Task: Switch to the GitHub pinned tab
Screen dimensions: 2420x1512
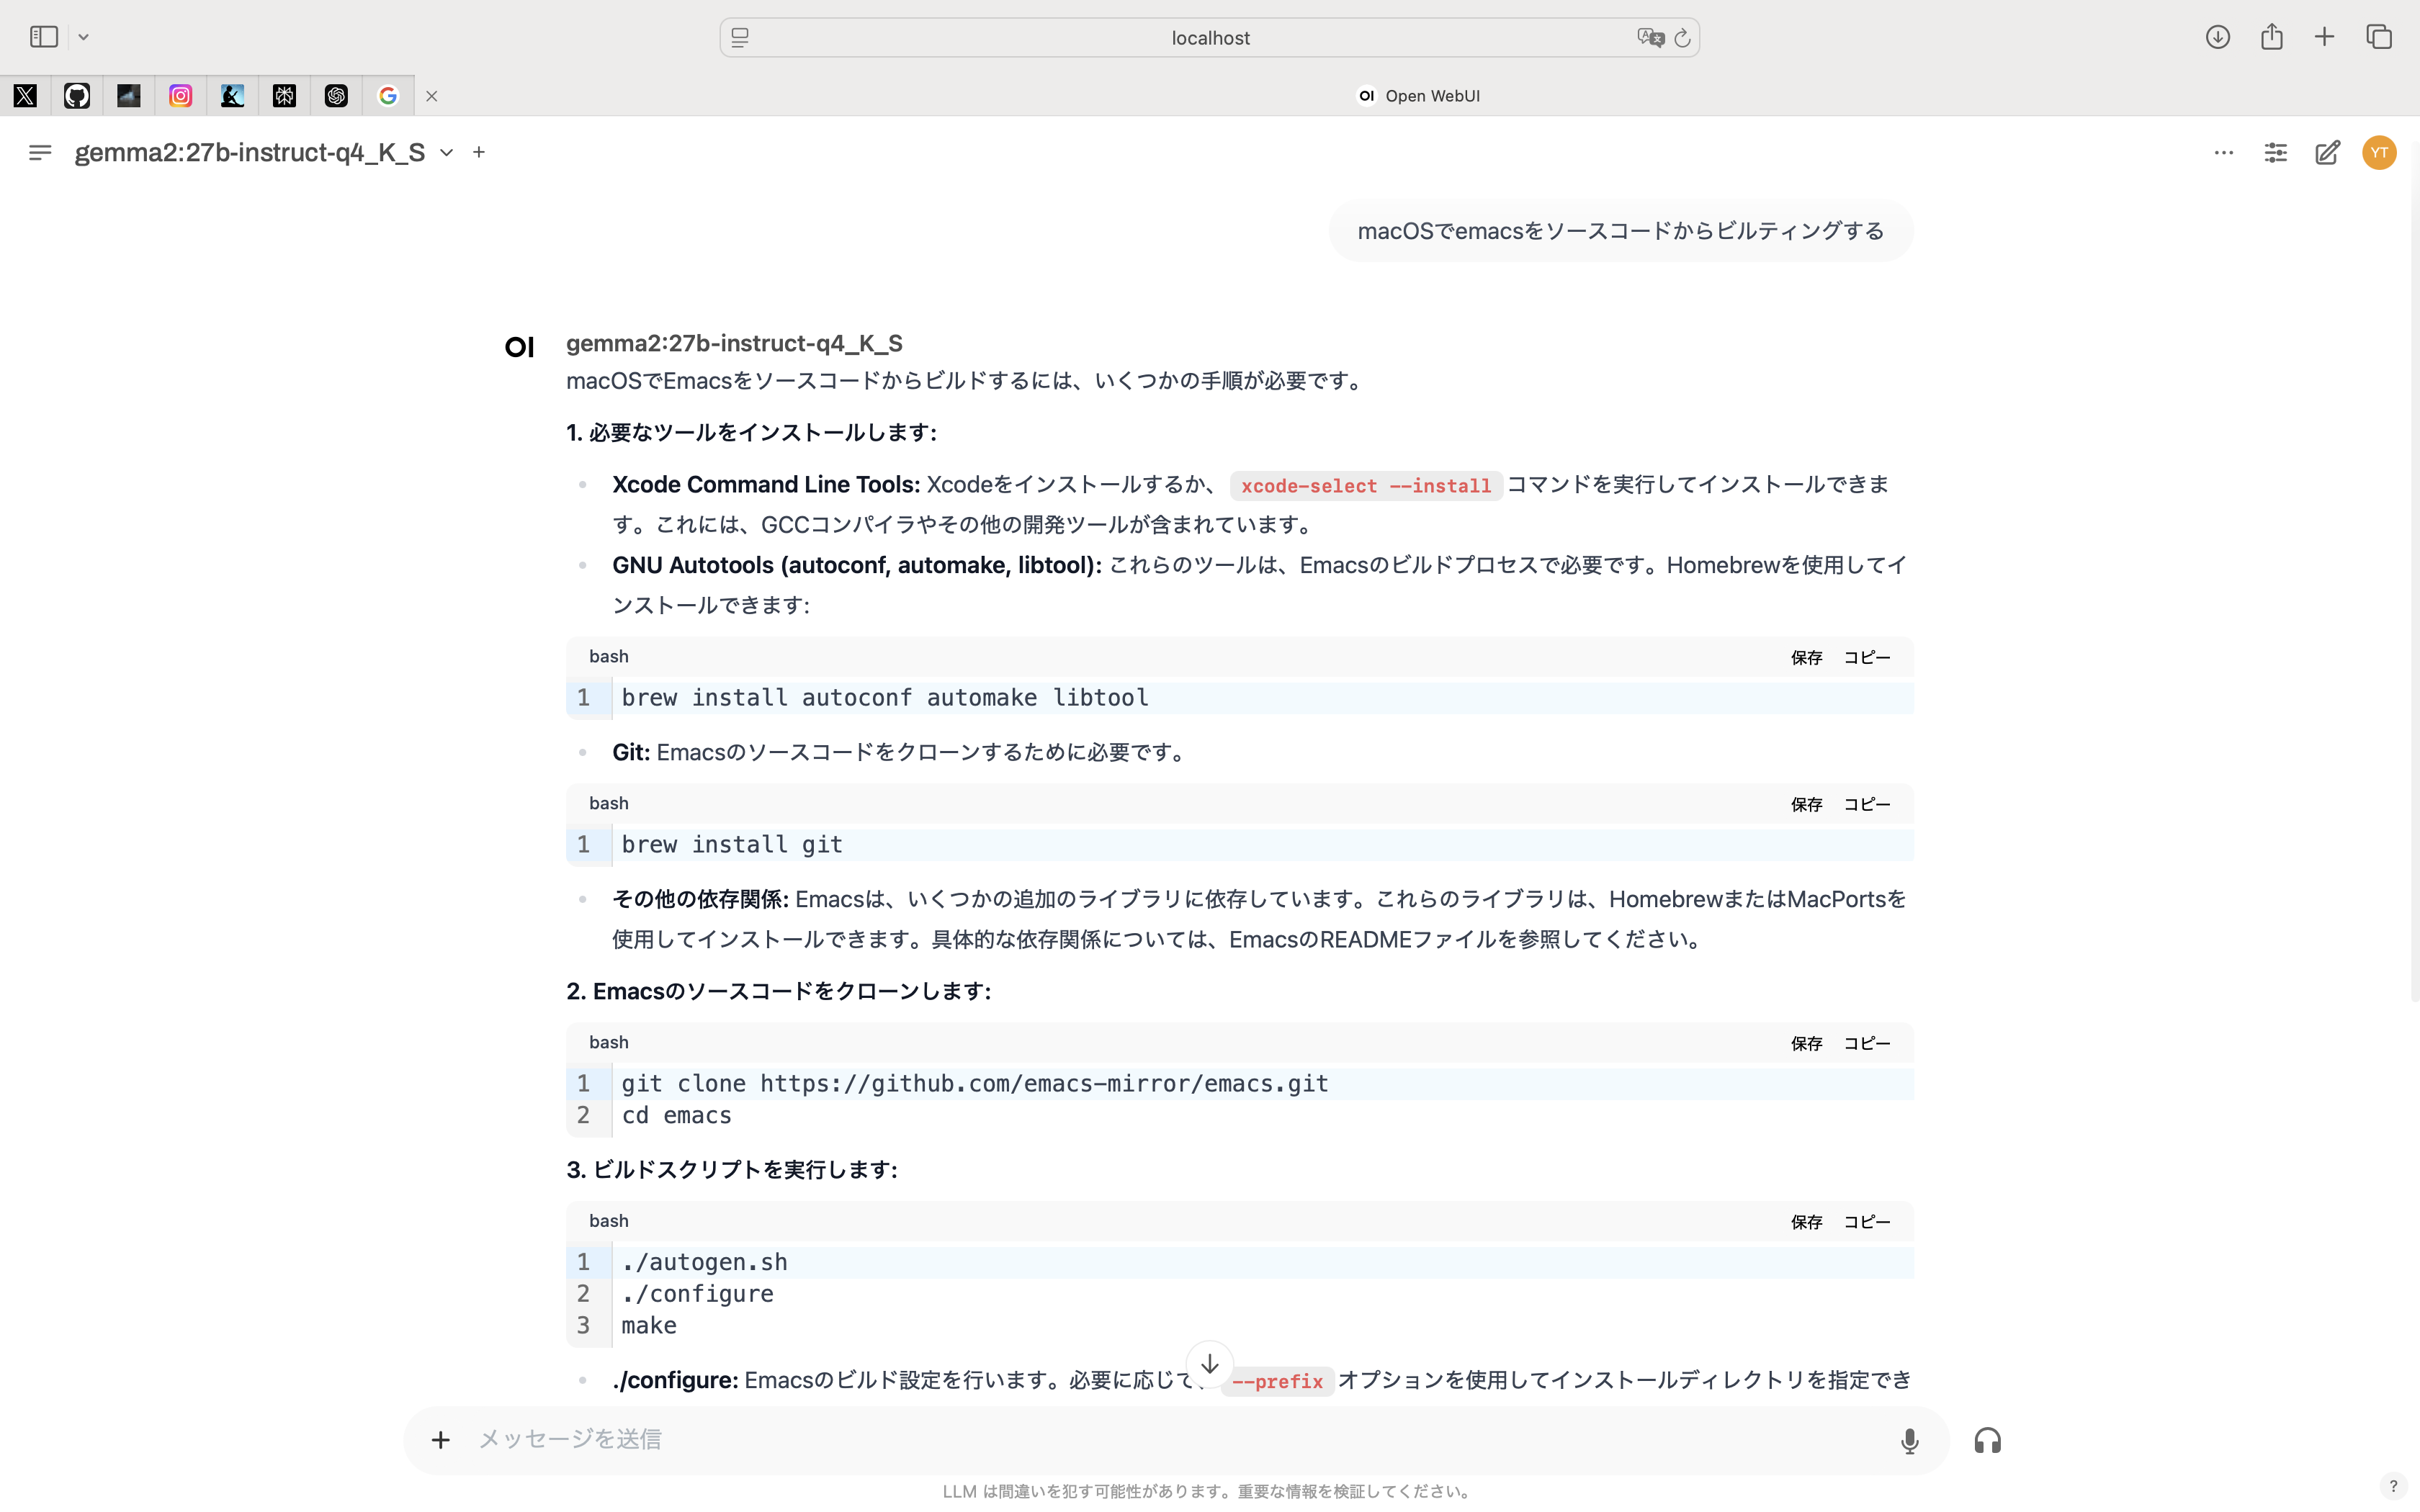Action: 77,96
